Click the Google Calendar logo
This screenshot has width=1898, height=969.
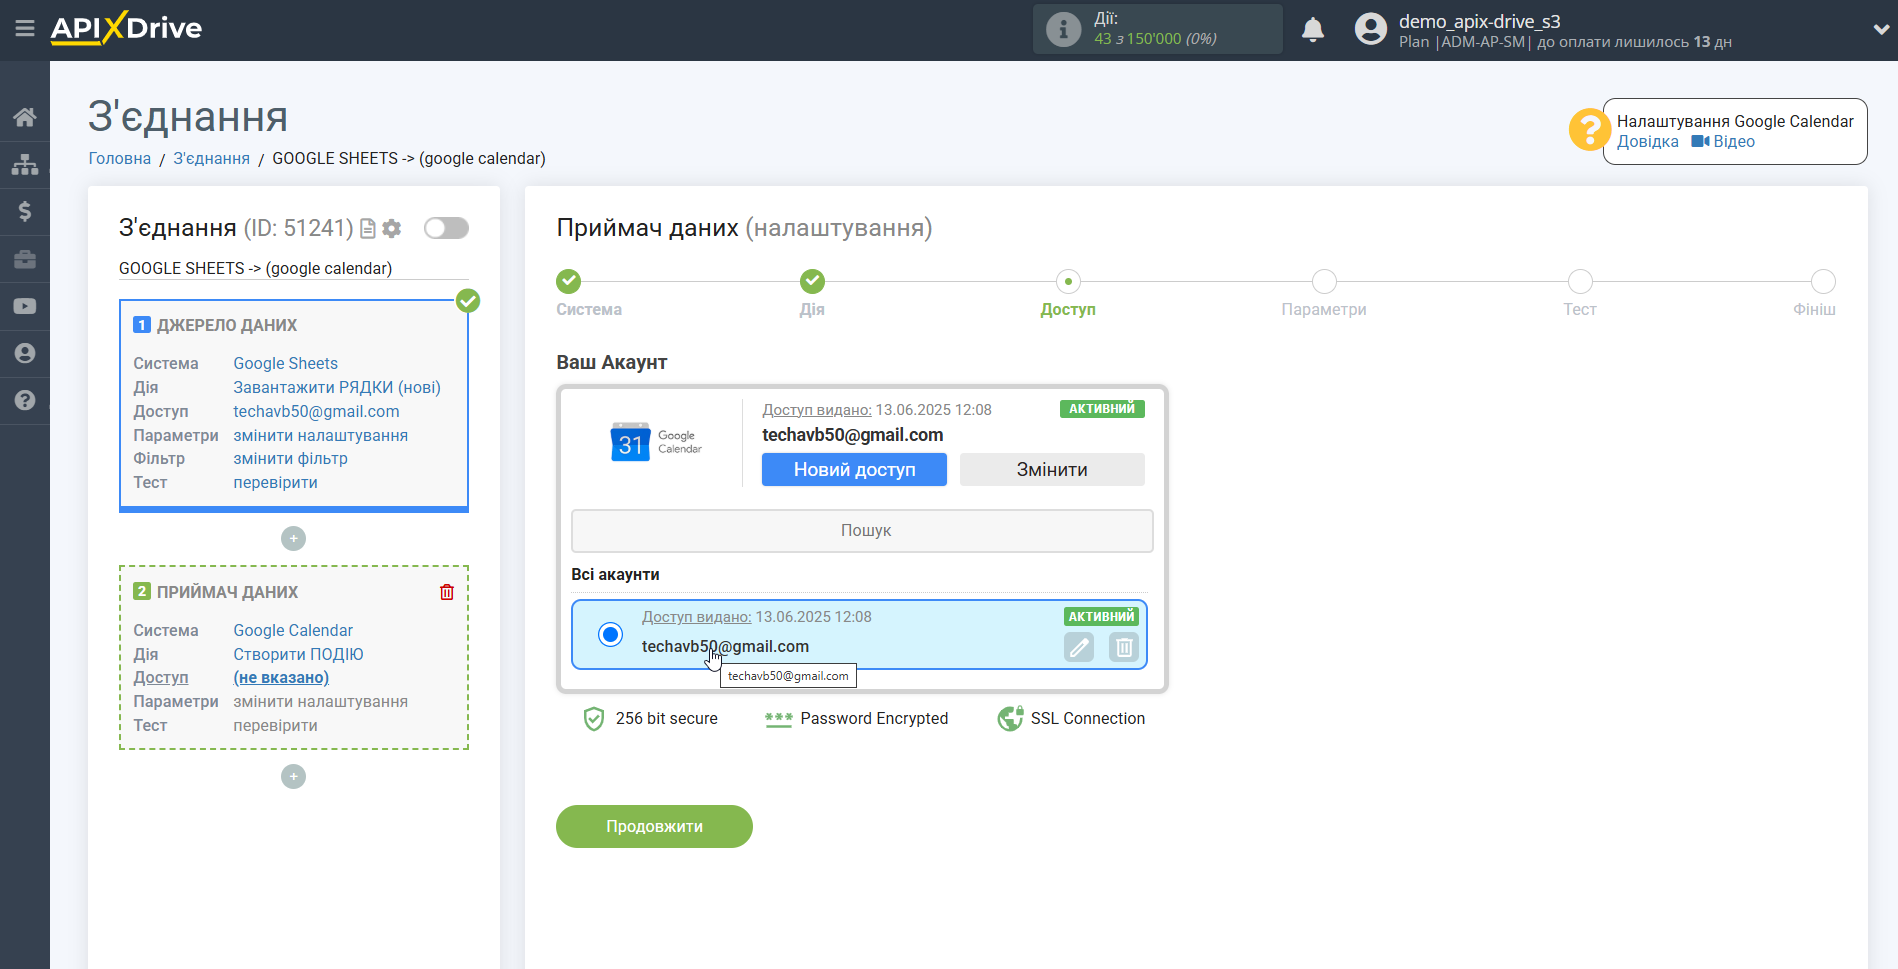coord(656,442)
